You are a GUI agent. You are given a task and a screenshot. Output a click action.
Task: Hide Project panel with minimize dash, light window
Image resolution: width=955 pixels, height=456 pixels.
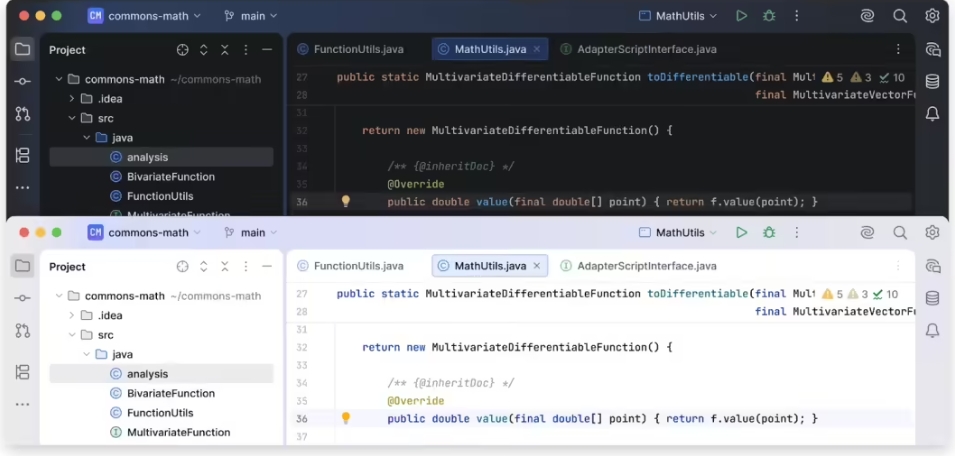pos(267,267)
